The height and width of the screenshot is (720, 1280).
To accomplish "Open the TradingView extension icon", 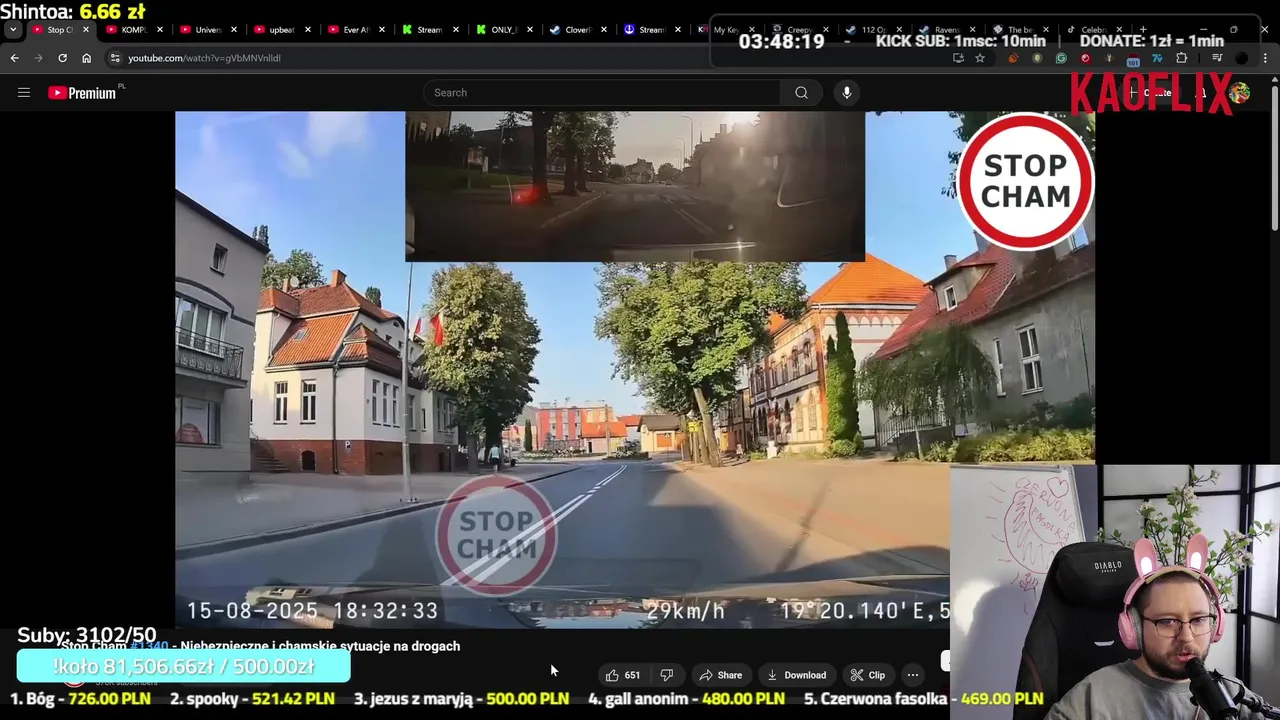I will point(1157,58).
